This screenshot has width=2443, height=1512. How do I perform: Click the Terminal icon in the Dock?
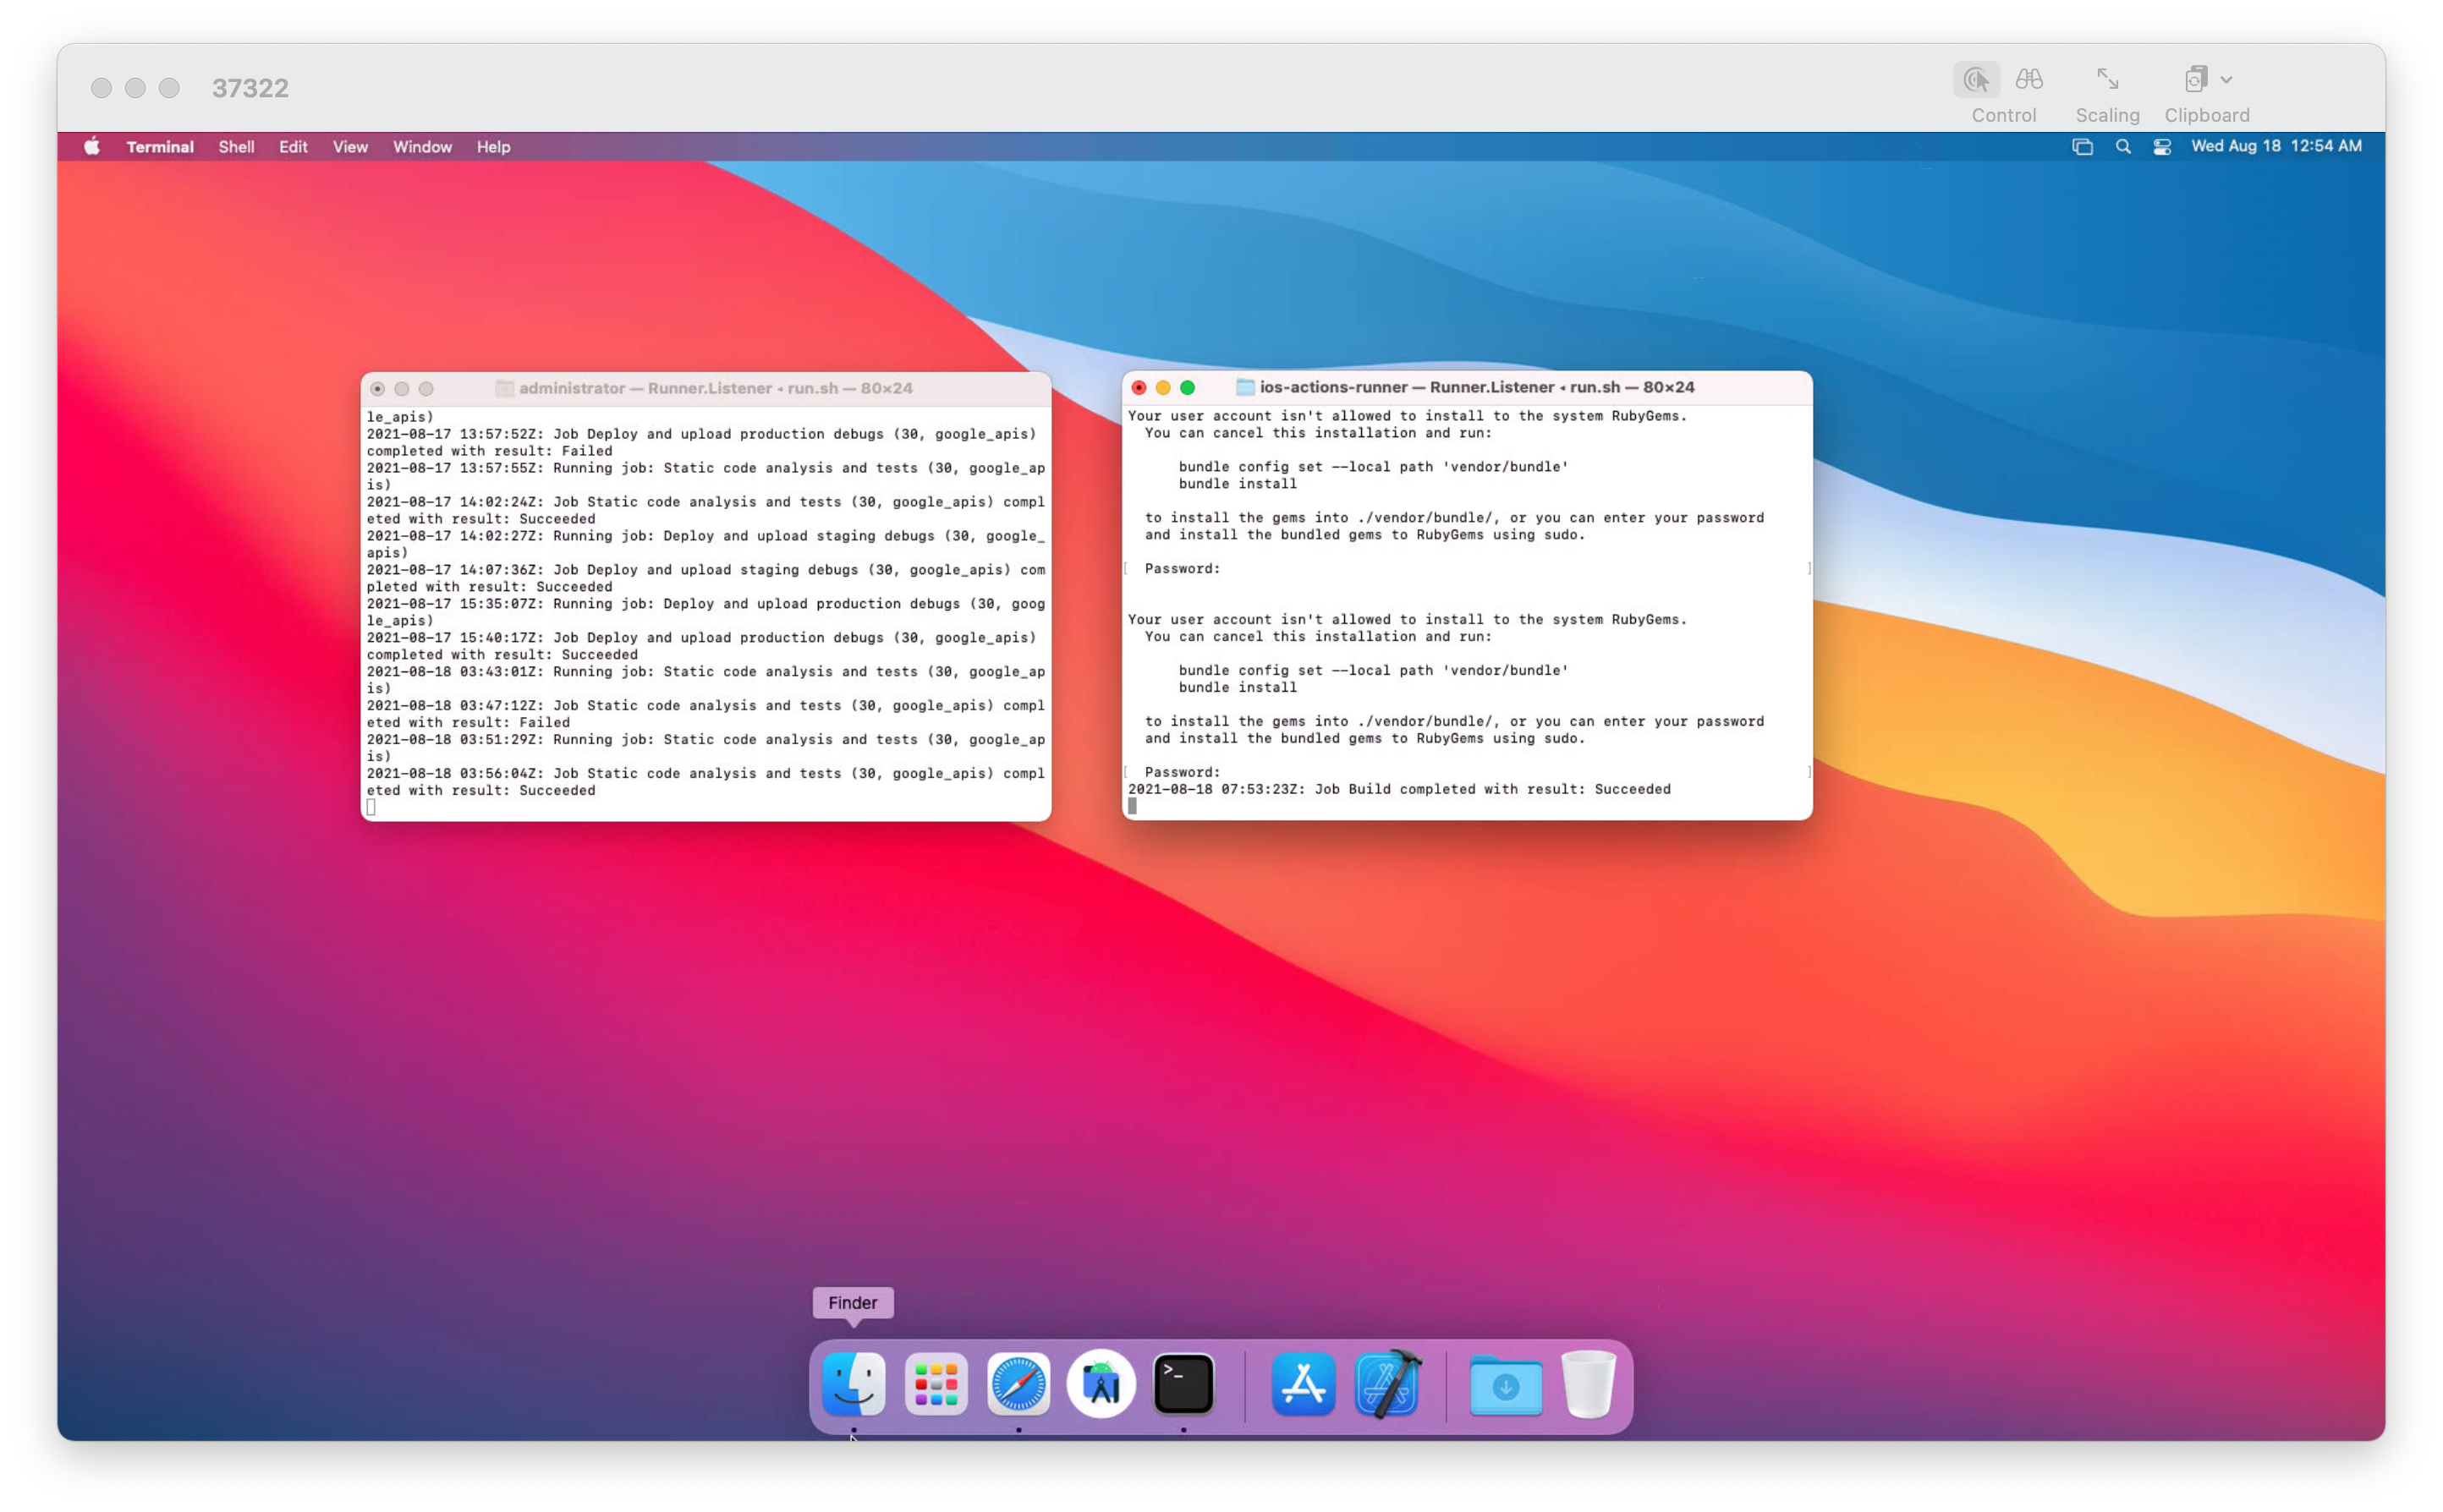click(x=1183, y=1384)
